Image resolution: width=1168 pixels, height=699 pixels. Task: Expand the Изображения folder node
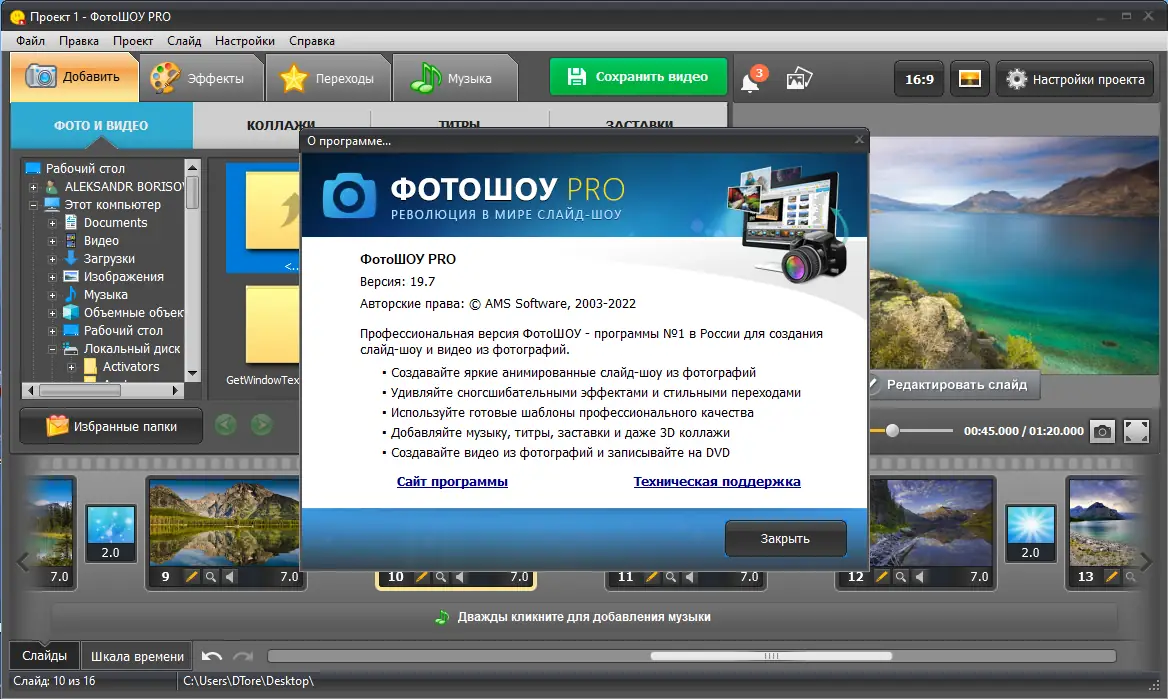click(52, 277)
